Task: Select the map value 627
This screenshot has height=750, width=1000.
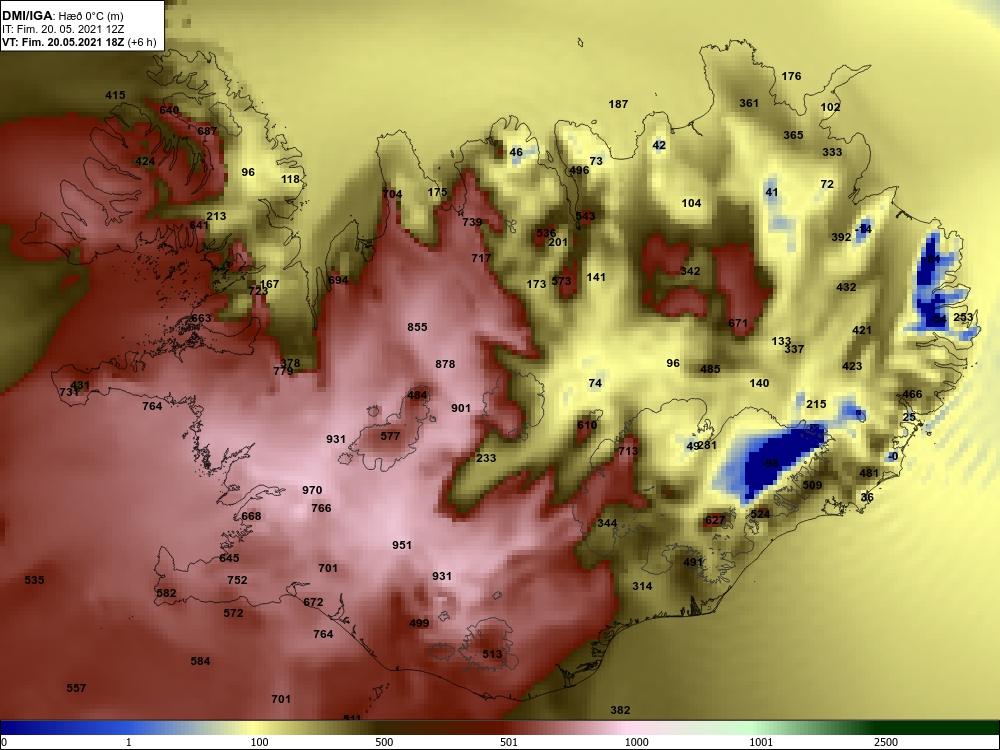Action: click(x=715, y=520)
